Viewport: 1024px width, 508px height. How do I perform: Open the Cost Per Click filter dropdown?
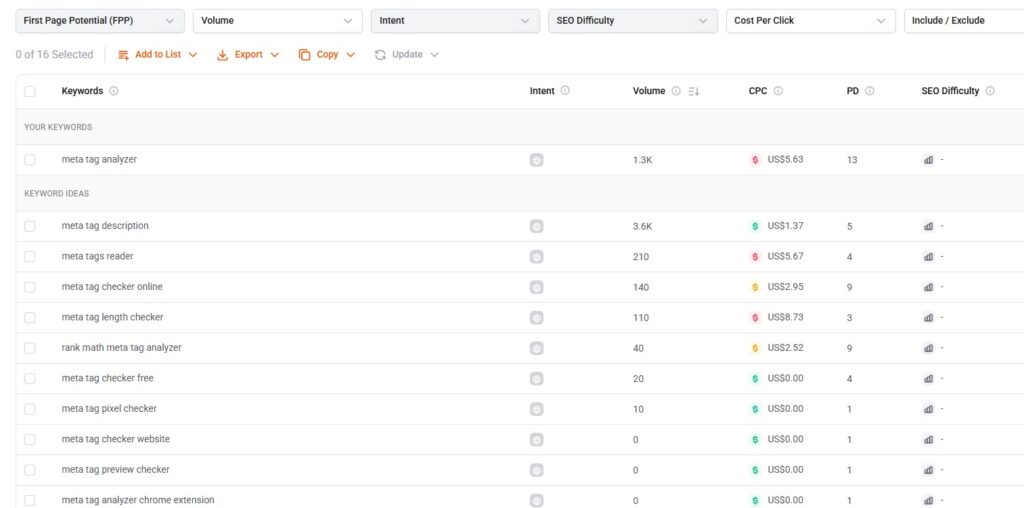(810, 21)
